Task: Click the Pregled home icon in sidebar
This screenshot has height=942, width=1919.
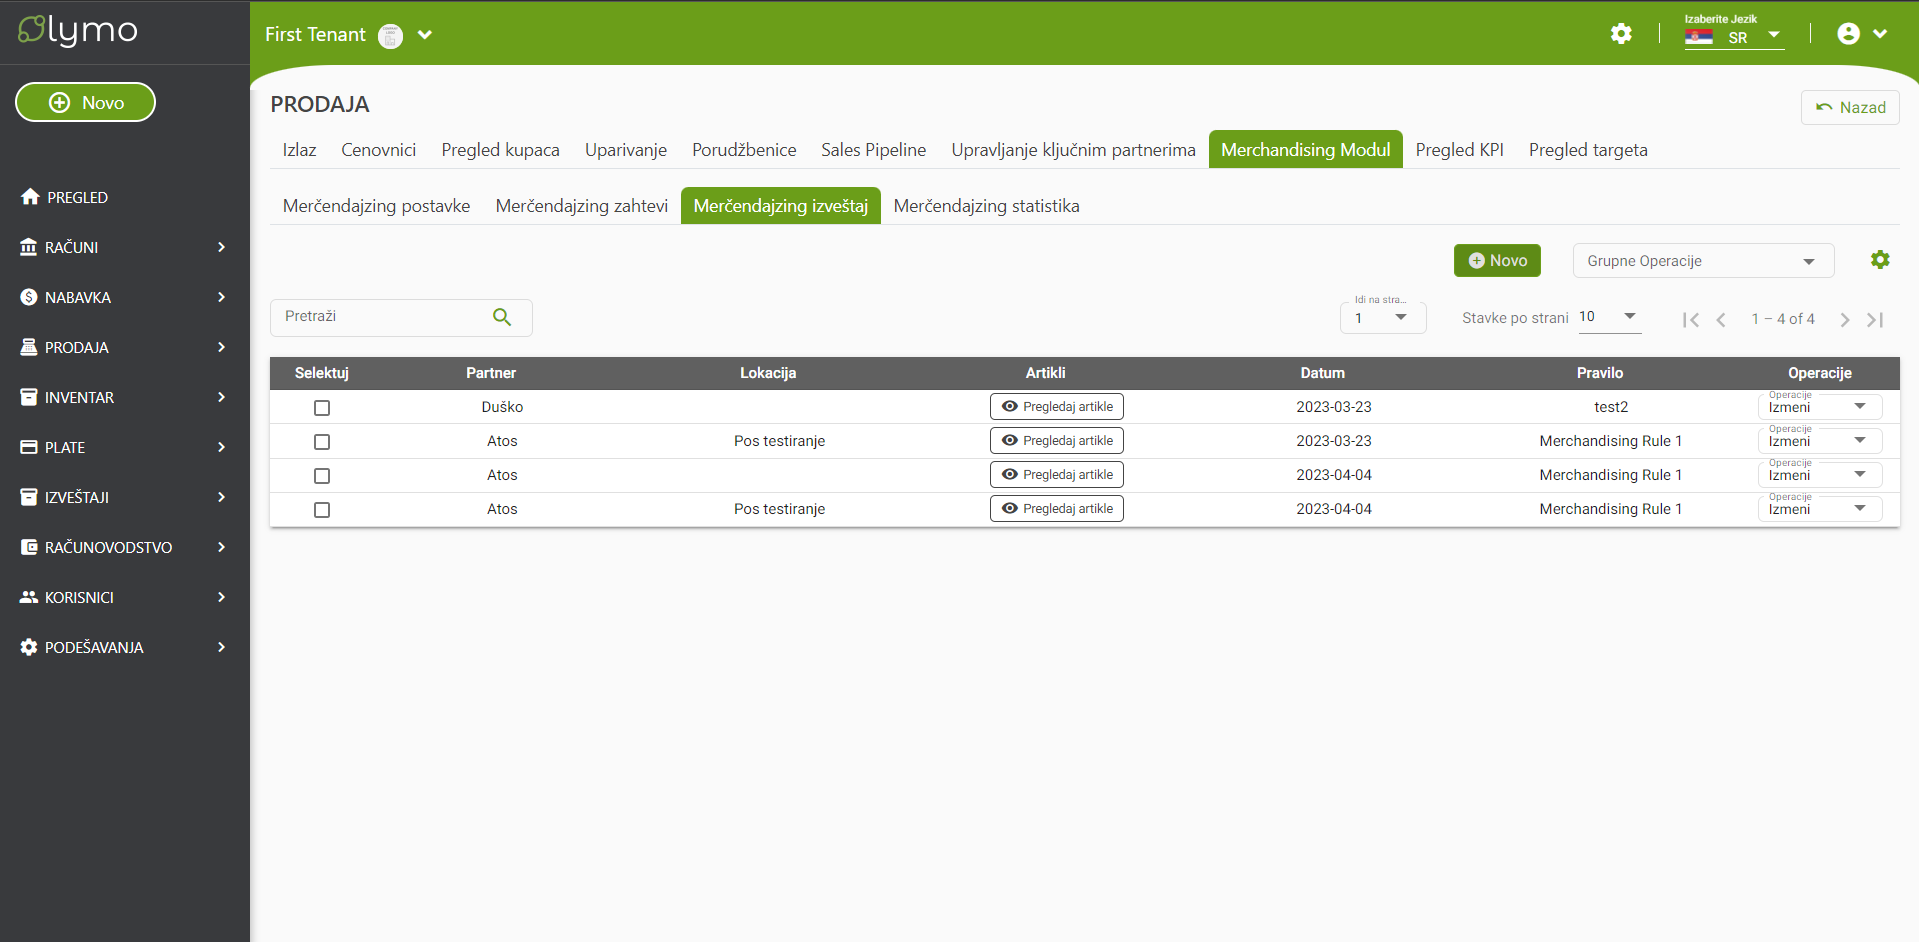Action: coord(30,197)
